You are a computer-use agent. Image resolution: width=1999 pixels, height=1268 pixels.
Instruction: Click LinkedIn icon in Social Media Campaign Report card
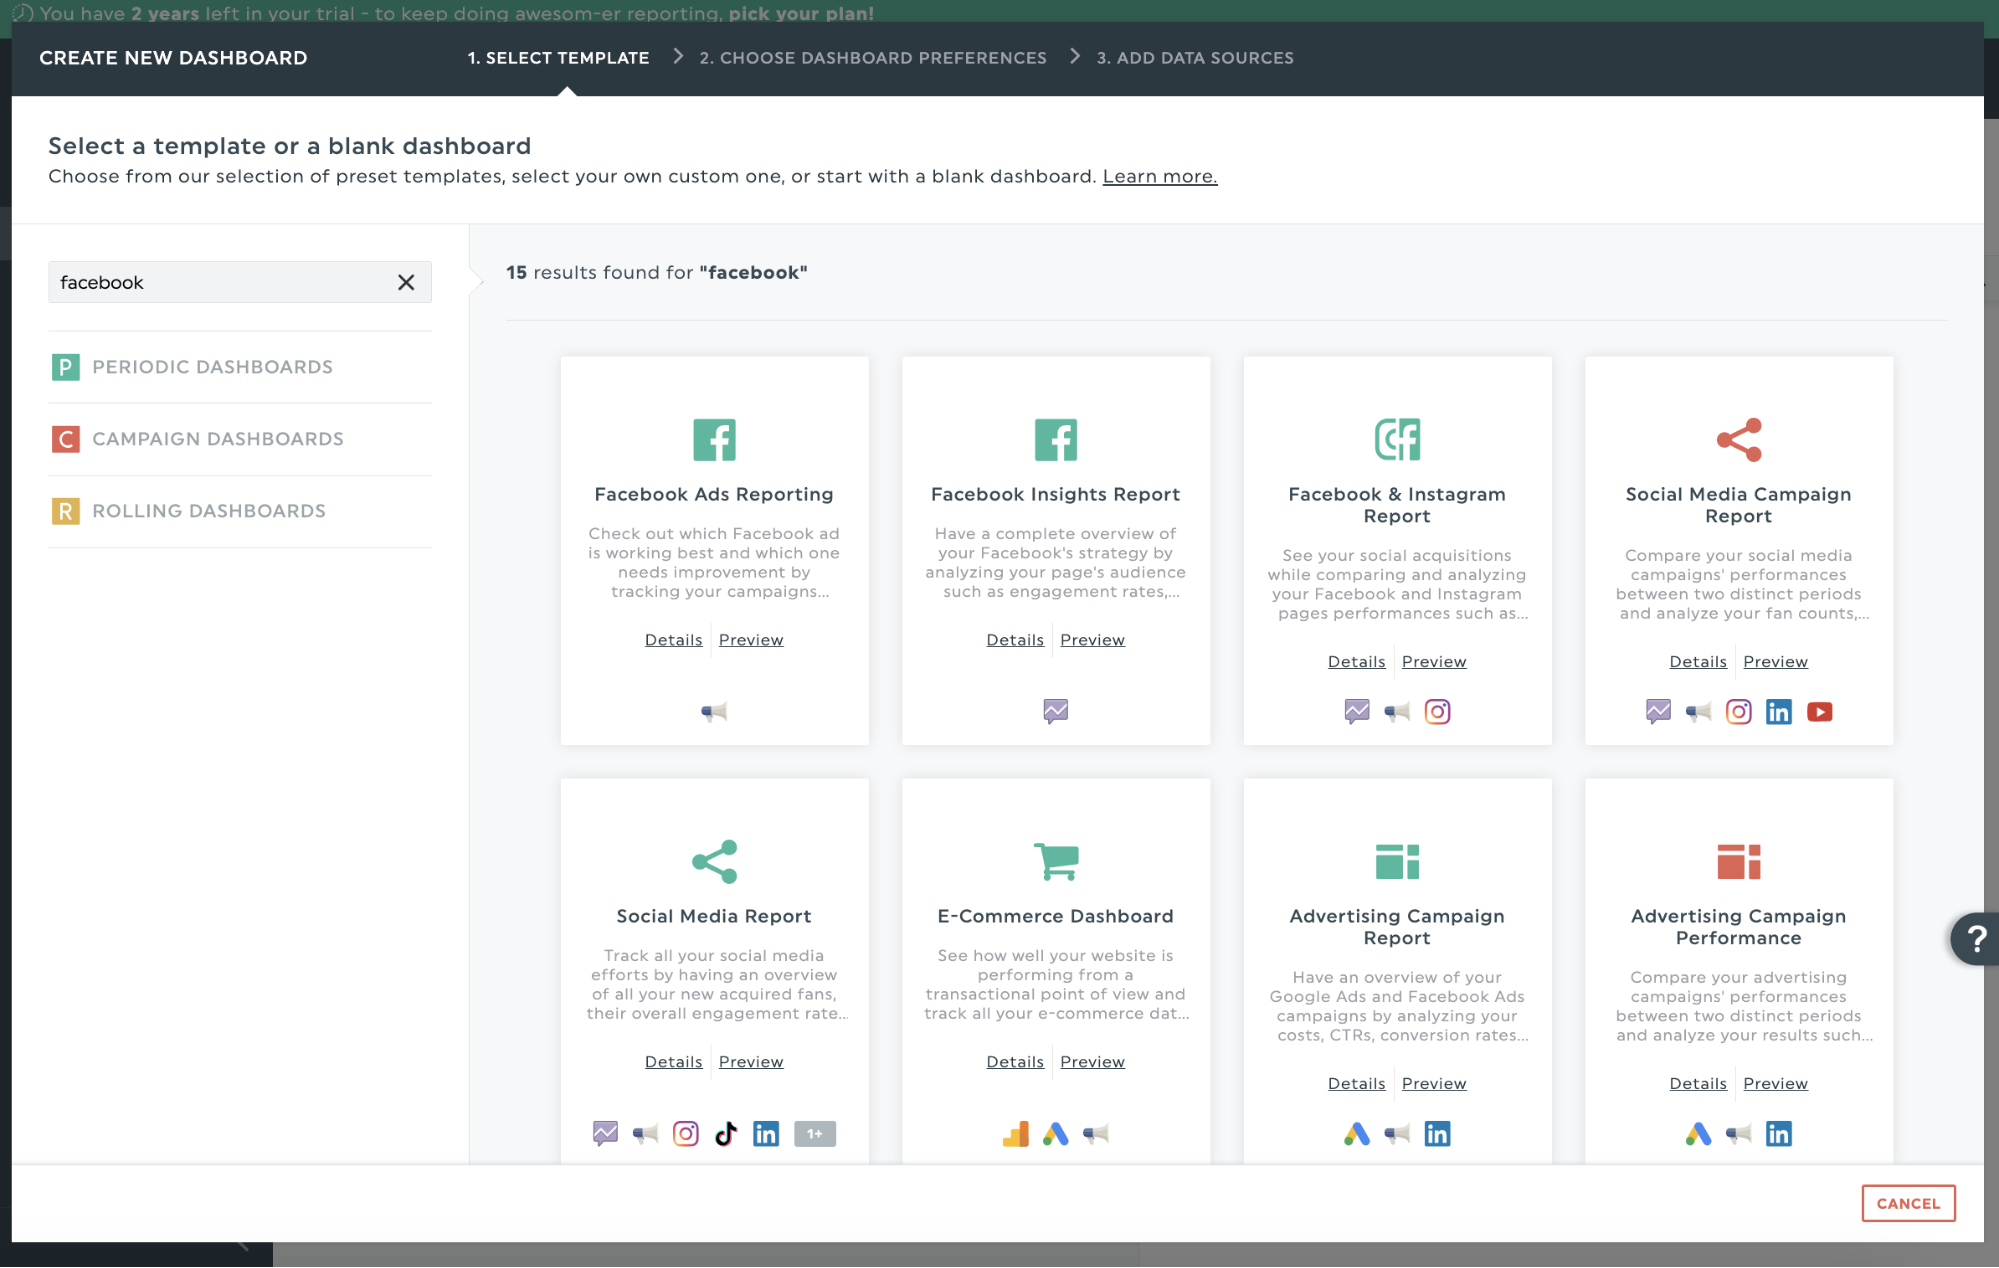tap(1779, 712)
